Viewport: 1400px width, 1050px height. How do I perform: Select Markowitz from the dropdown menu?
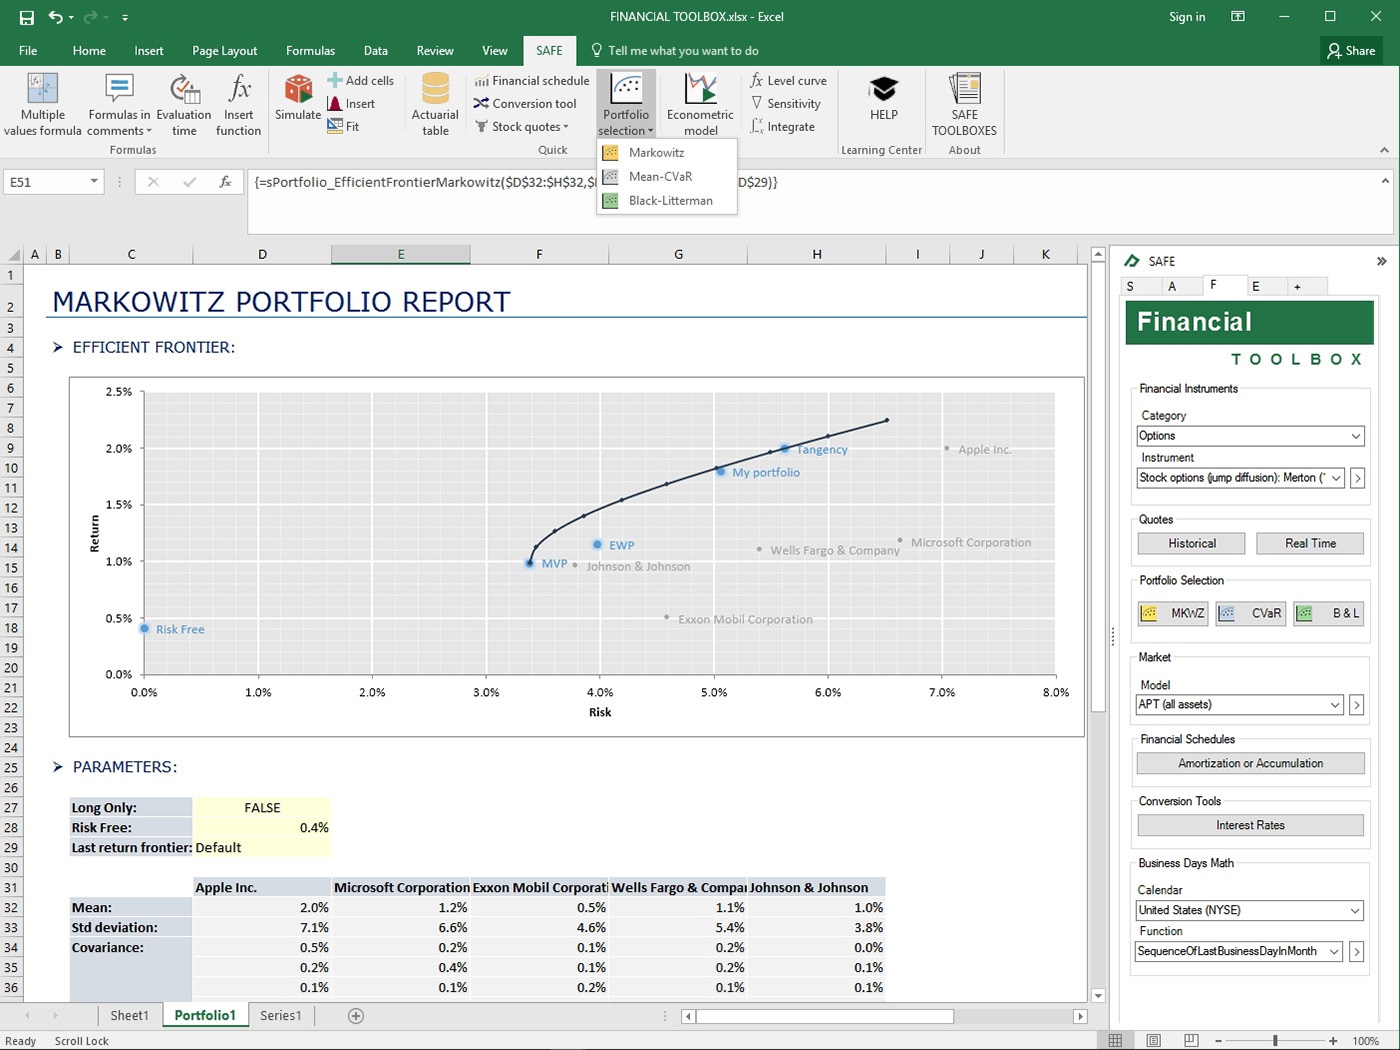(667, 153)
